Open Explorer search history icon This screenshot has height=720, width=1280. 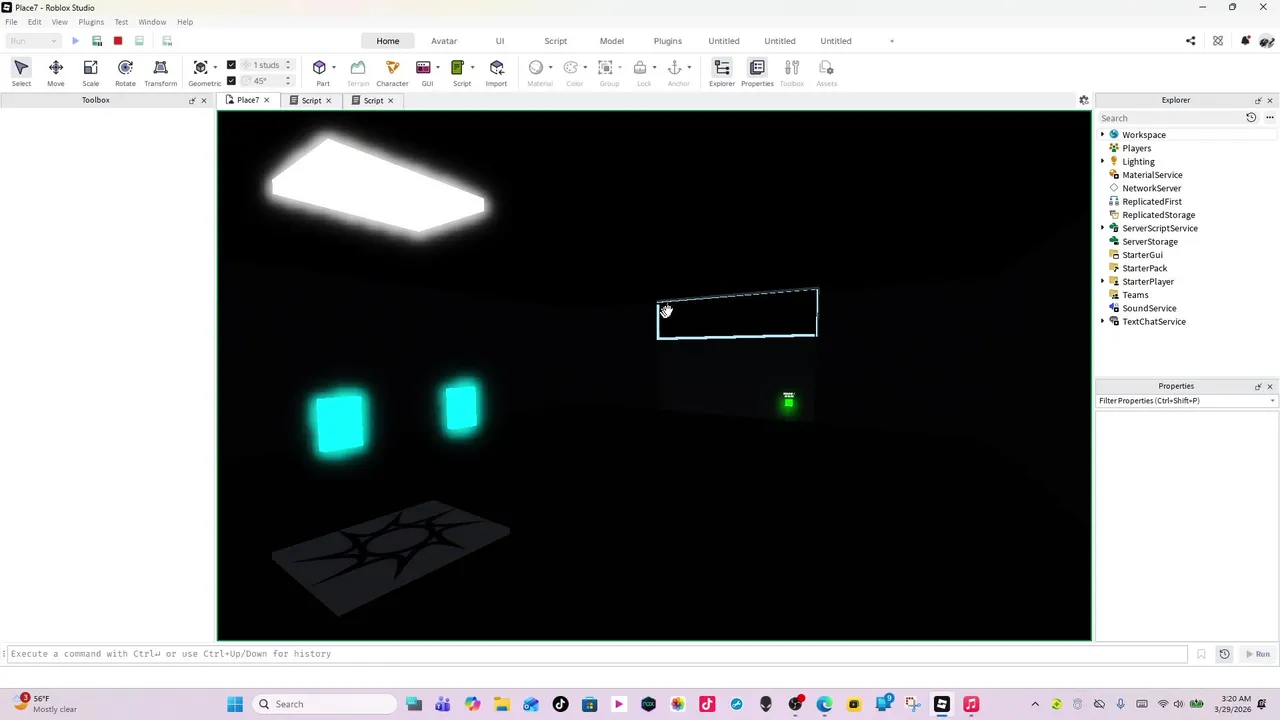coord(1251,118)
